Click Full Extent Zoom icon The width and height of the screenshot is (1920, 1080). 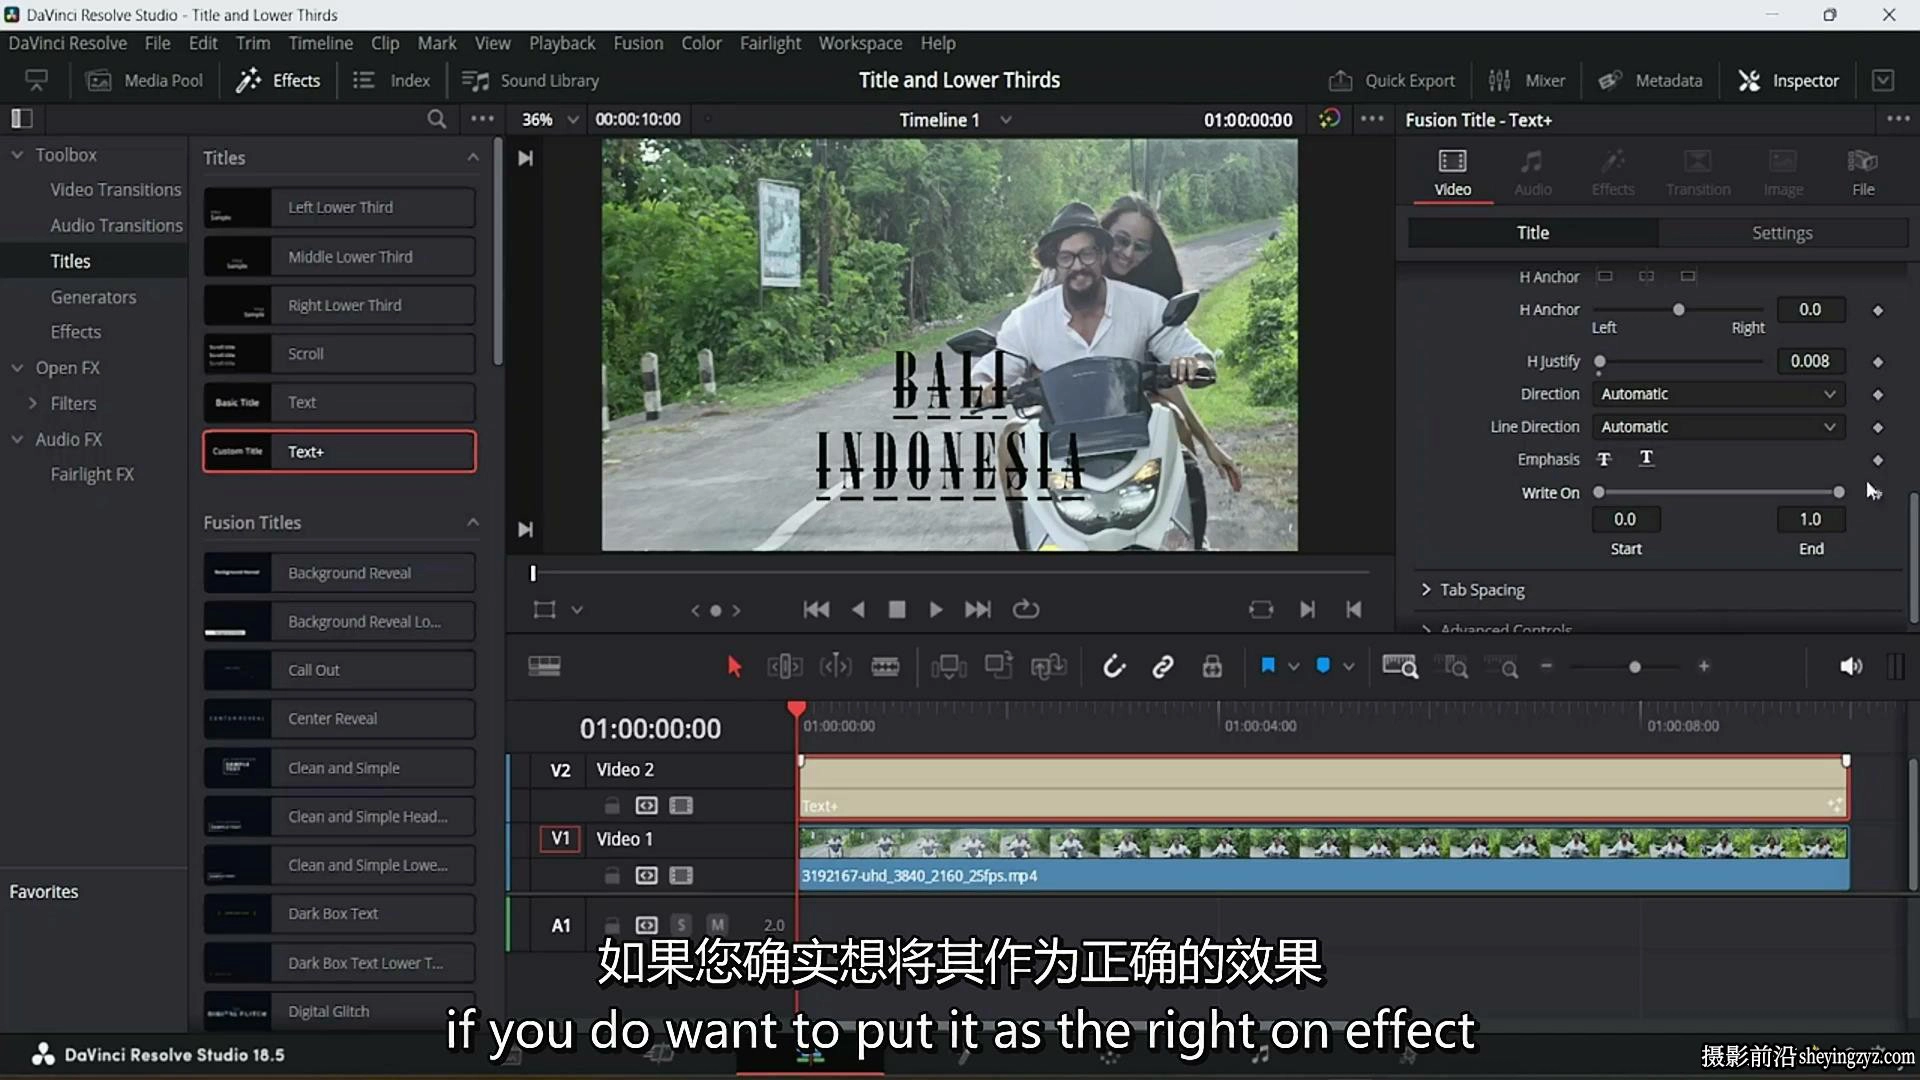click(1400, 666)
